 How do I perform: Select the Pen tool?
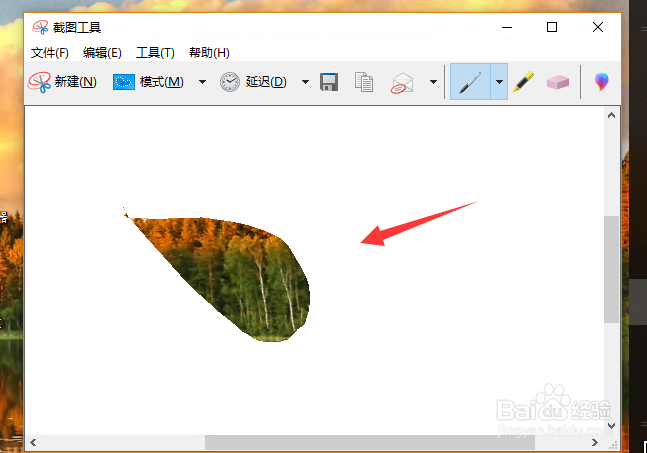click(470, 82)
